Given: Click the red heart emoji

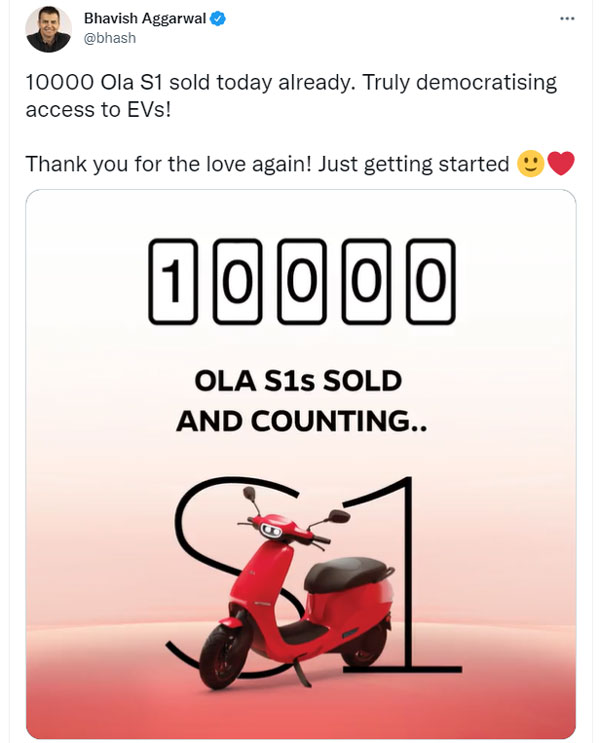Looking at the screenshot, I should [562, 163].
